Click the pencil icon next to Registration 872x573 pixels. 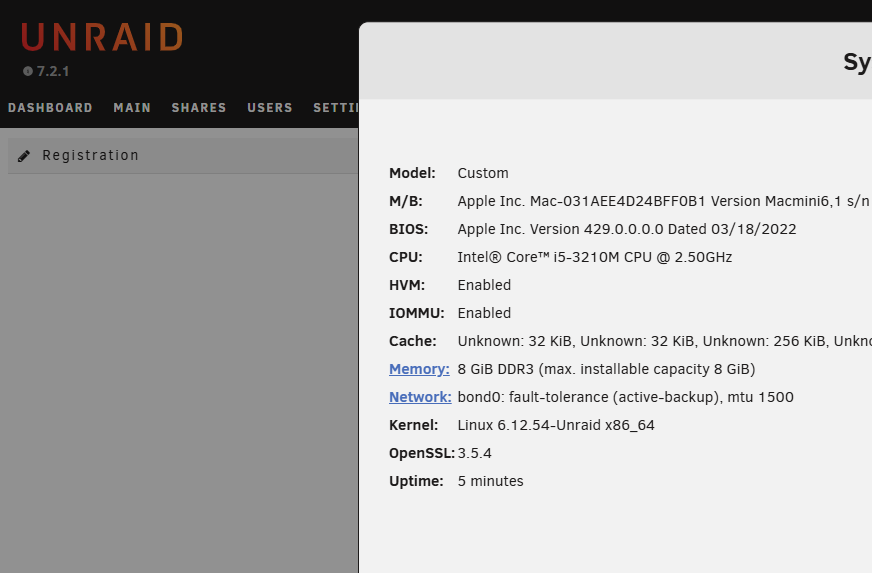24,156
